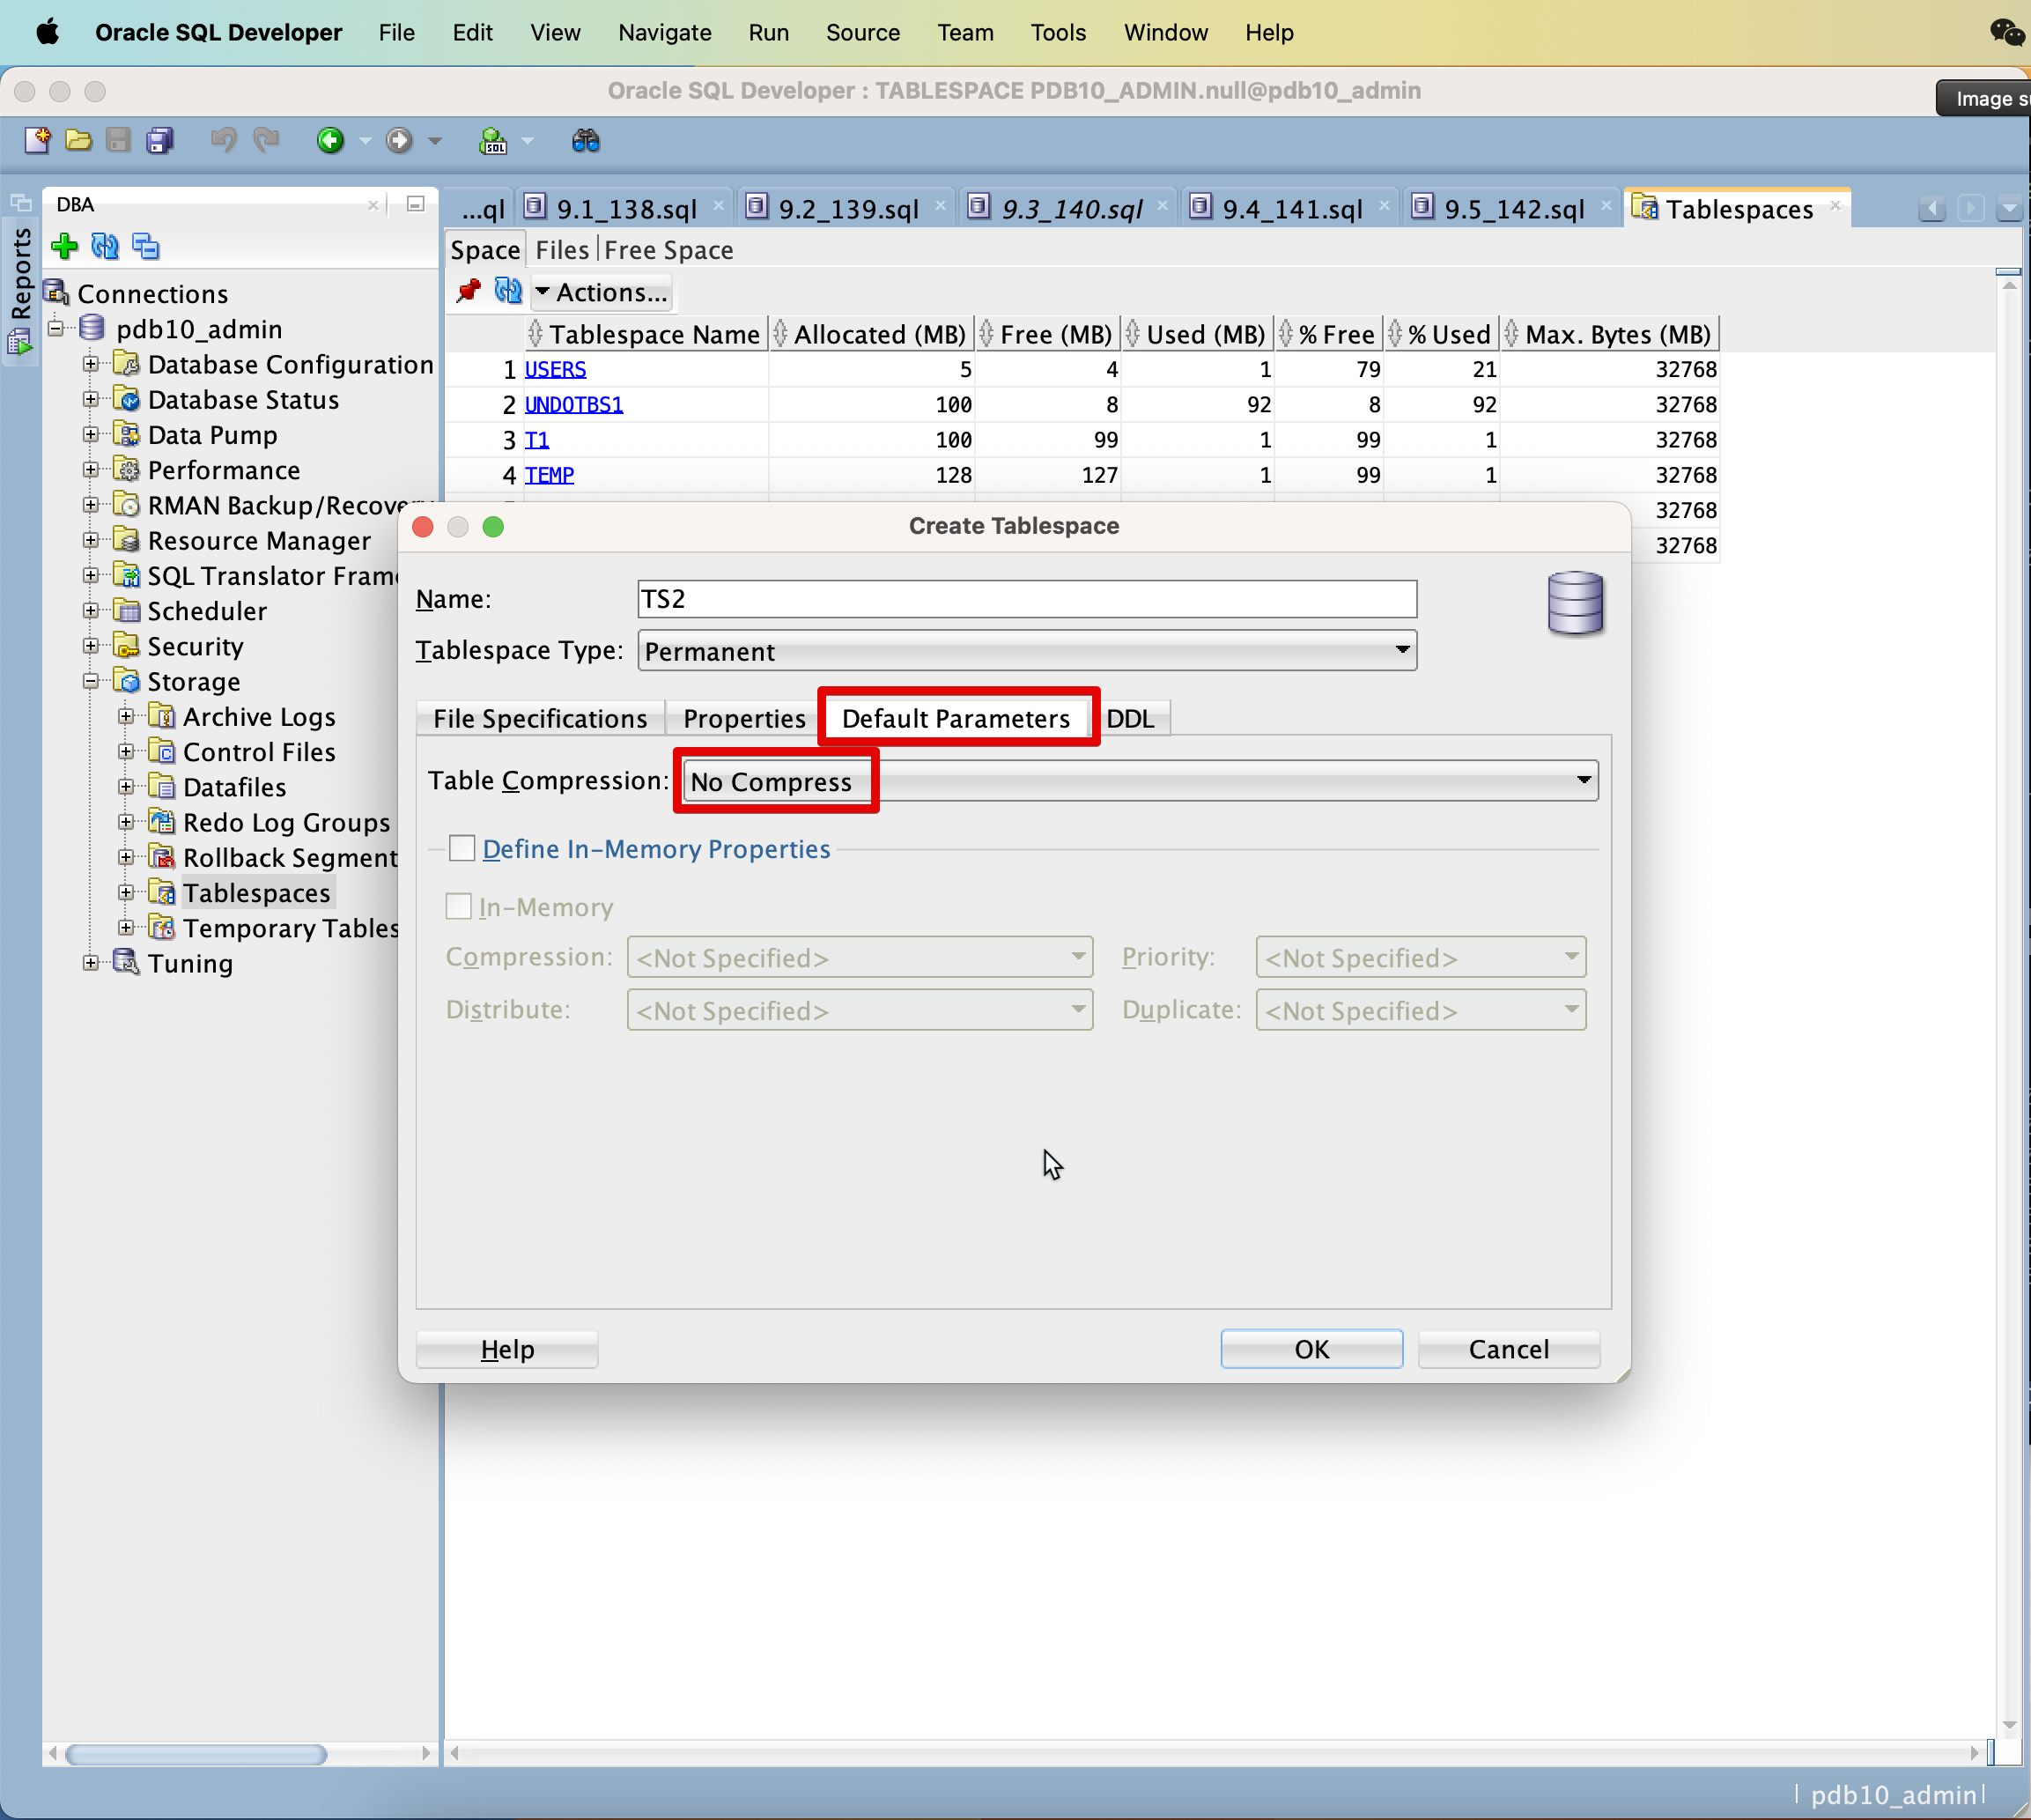2031x1820 pixels.
Task: Open the Table Compression dropdown
Action: [1140, 781]
